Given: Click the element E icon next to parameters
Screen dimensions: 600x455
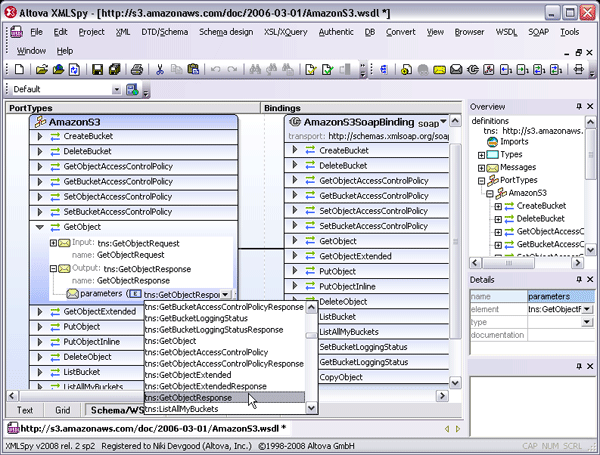Looking at the screenshot, I should [135, 294].
